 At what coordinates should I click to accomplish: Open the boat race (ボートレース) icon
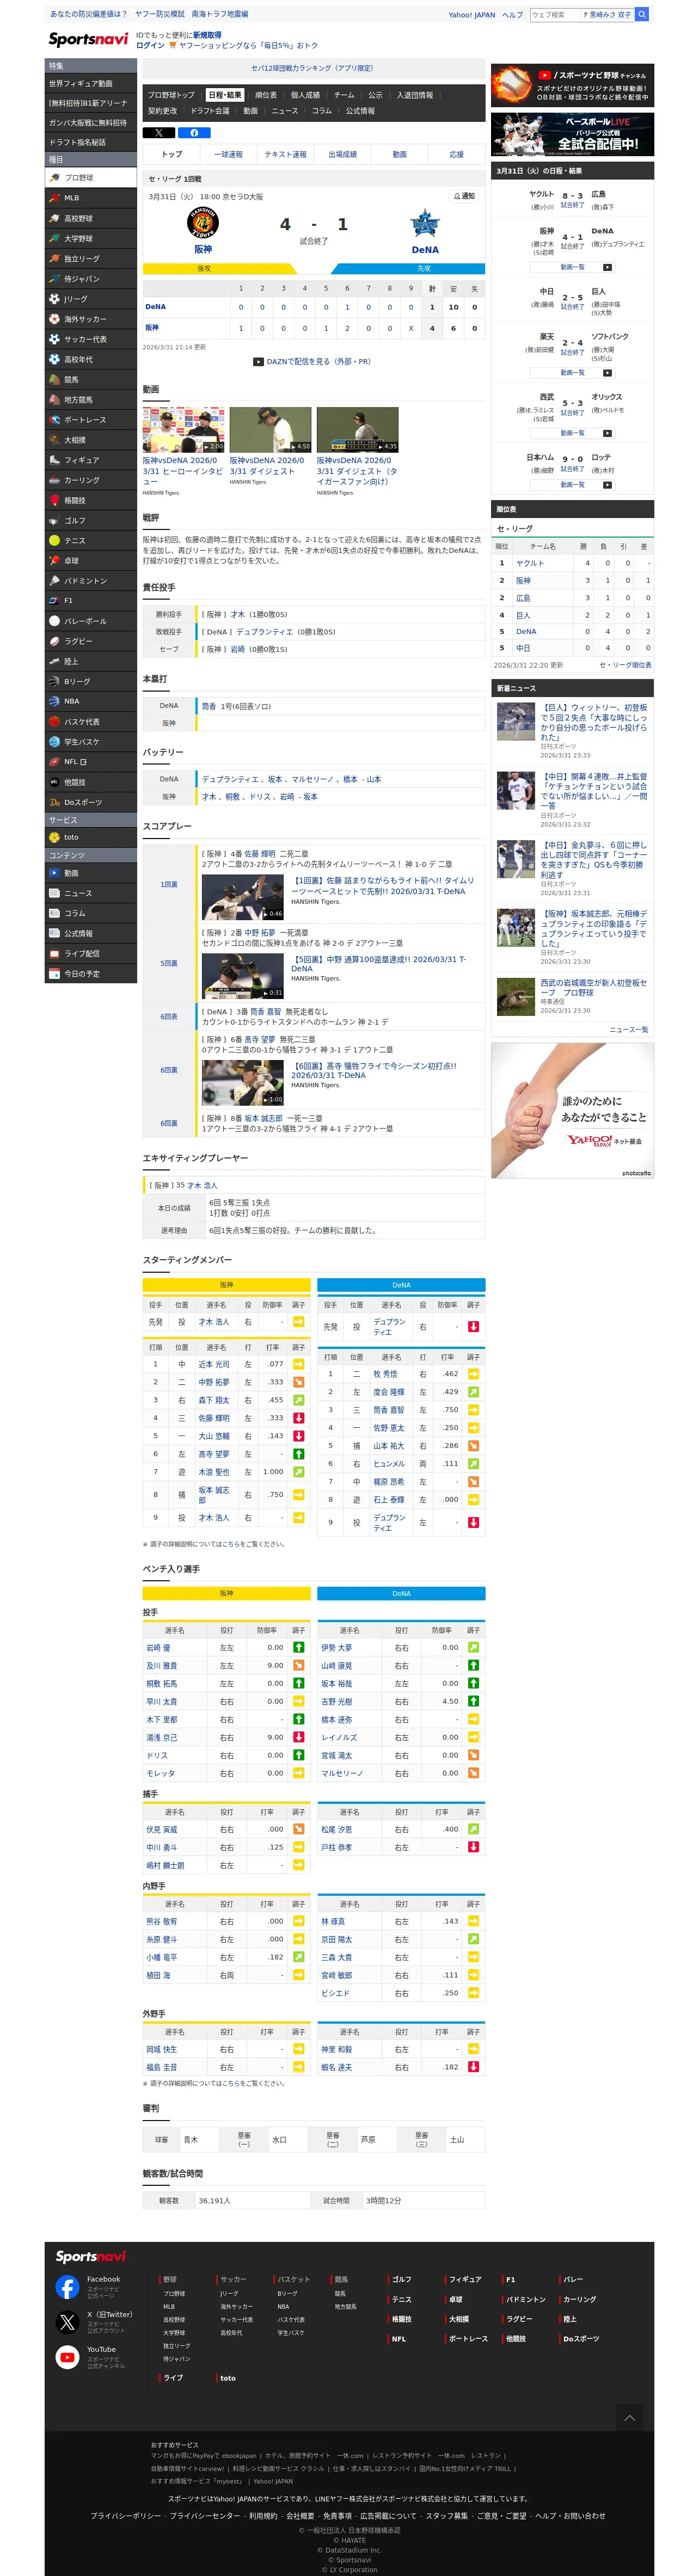[54, 420]
